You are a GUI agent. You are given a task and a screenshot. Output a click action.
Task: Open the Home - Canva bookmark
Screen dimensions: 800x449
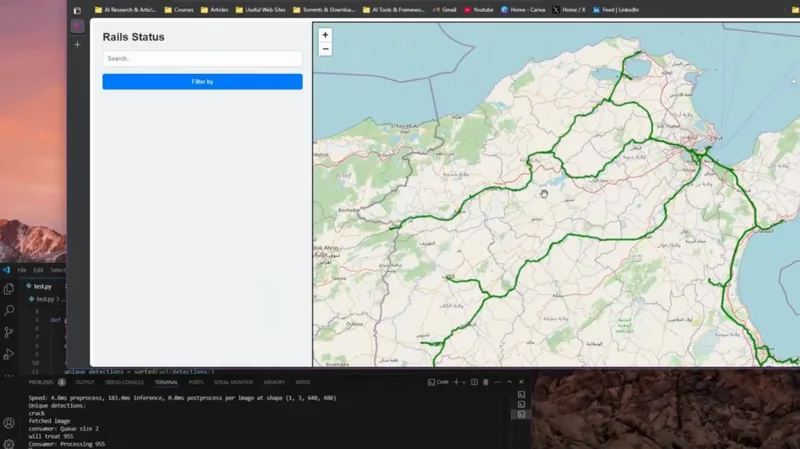(x=523, y=10)
